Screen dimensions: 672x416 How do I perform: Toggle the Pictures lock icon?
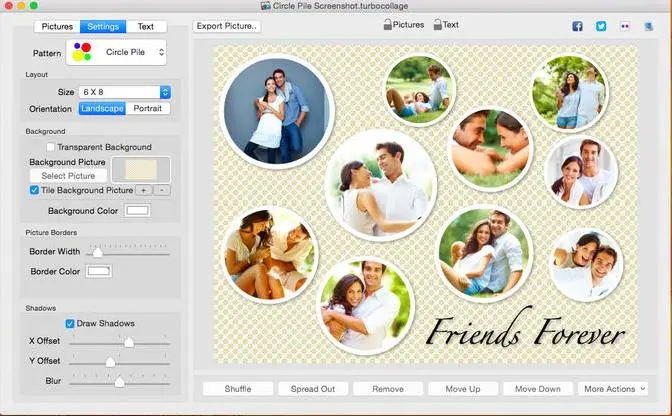388,25
